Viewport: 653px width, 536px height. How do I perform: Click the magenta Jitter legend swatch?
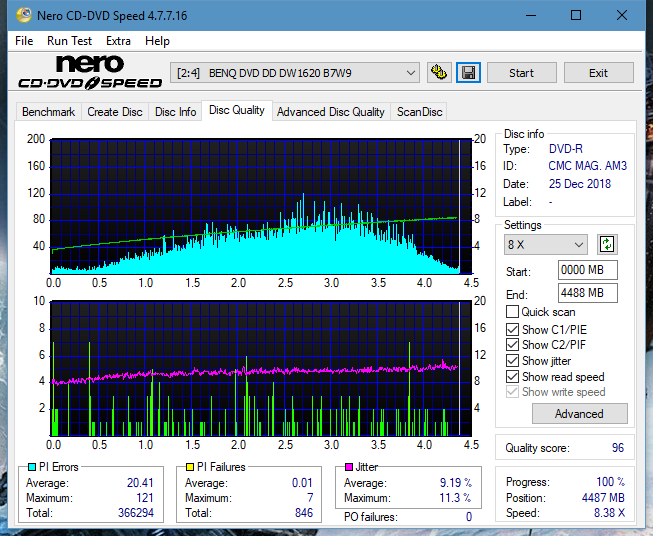tap(349, 467)
